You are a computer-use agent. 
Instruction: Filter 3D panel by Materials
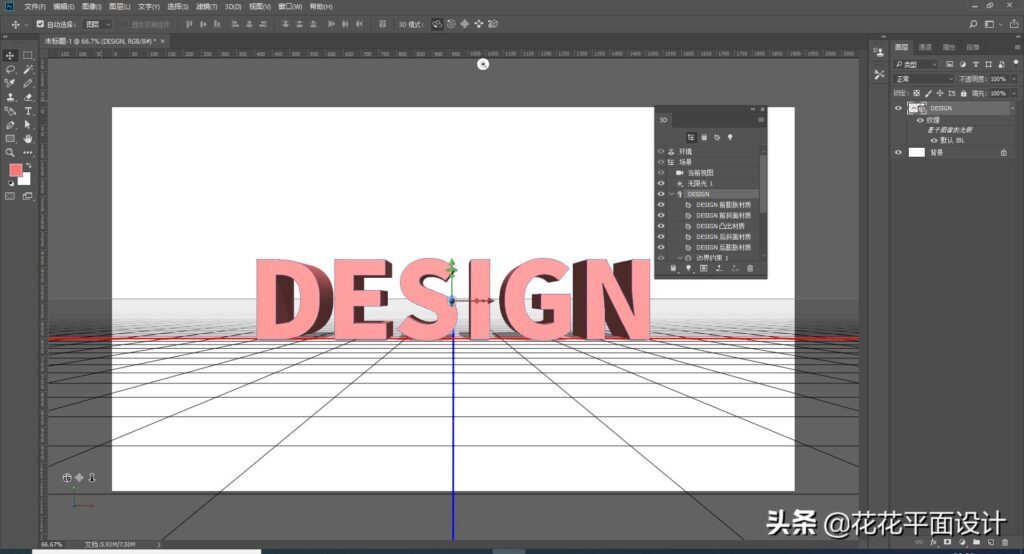[717, 137]
